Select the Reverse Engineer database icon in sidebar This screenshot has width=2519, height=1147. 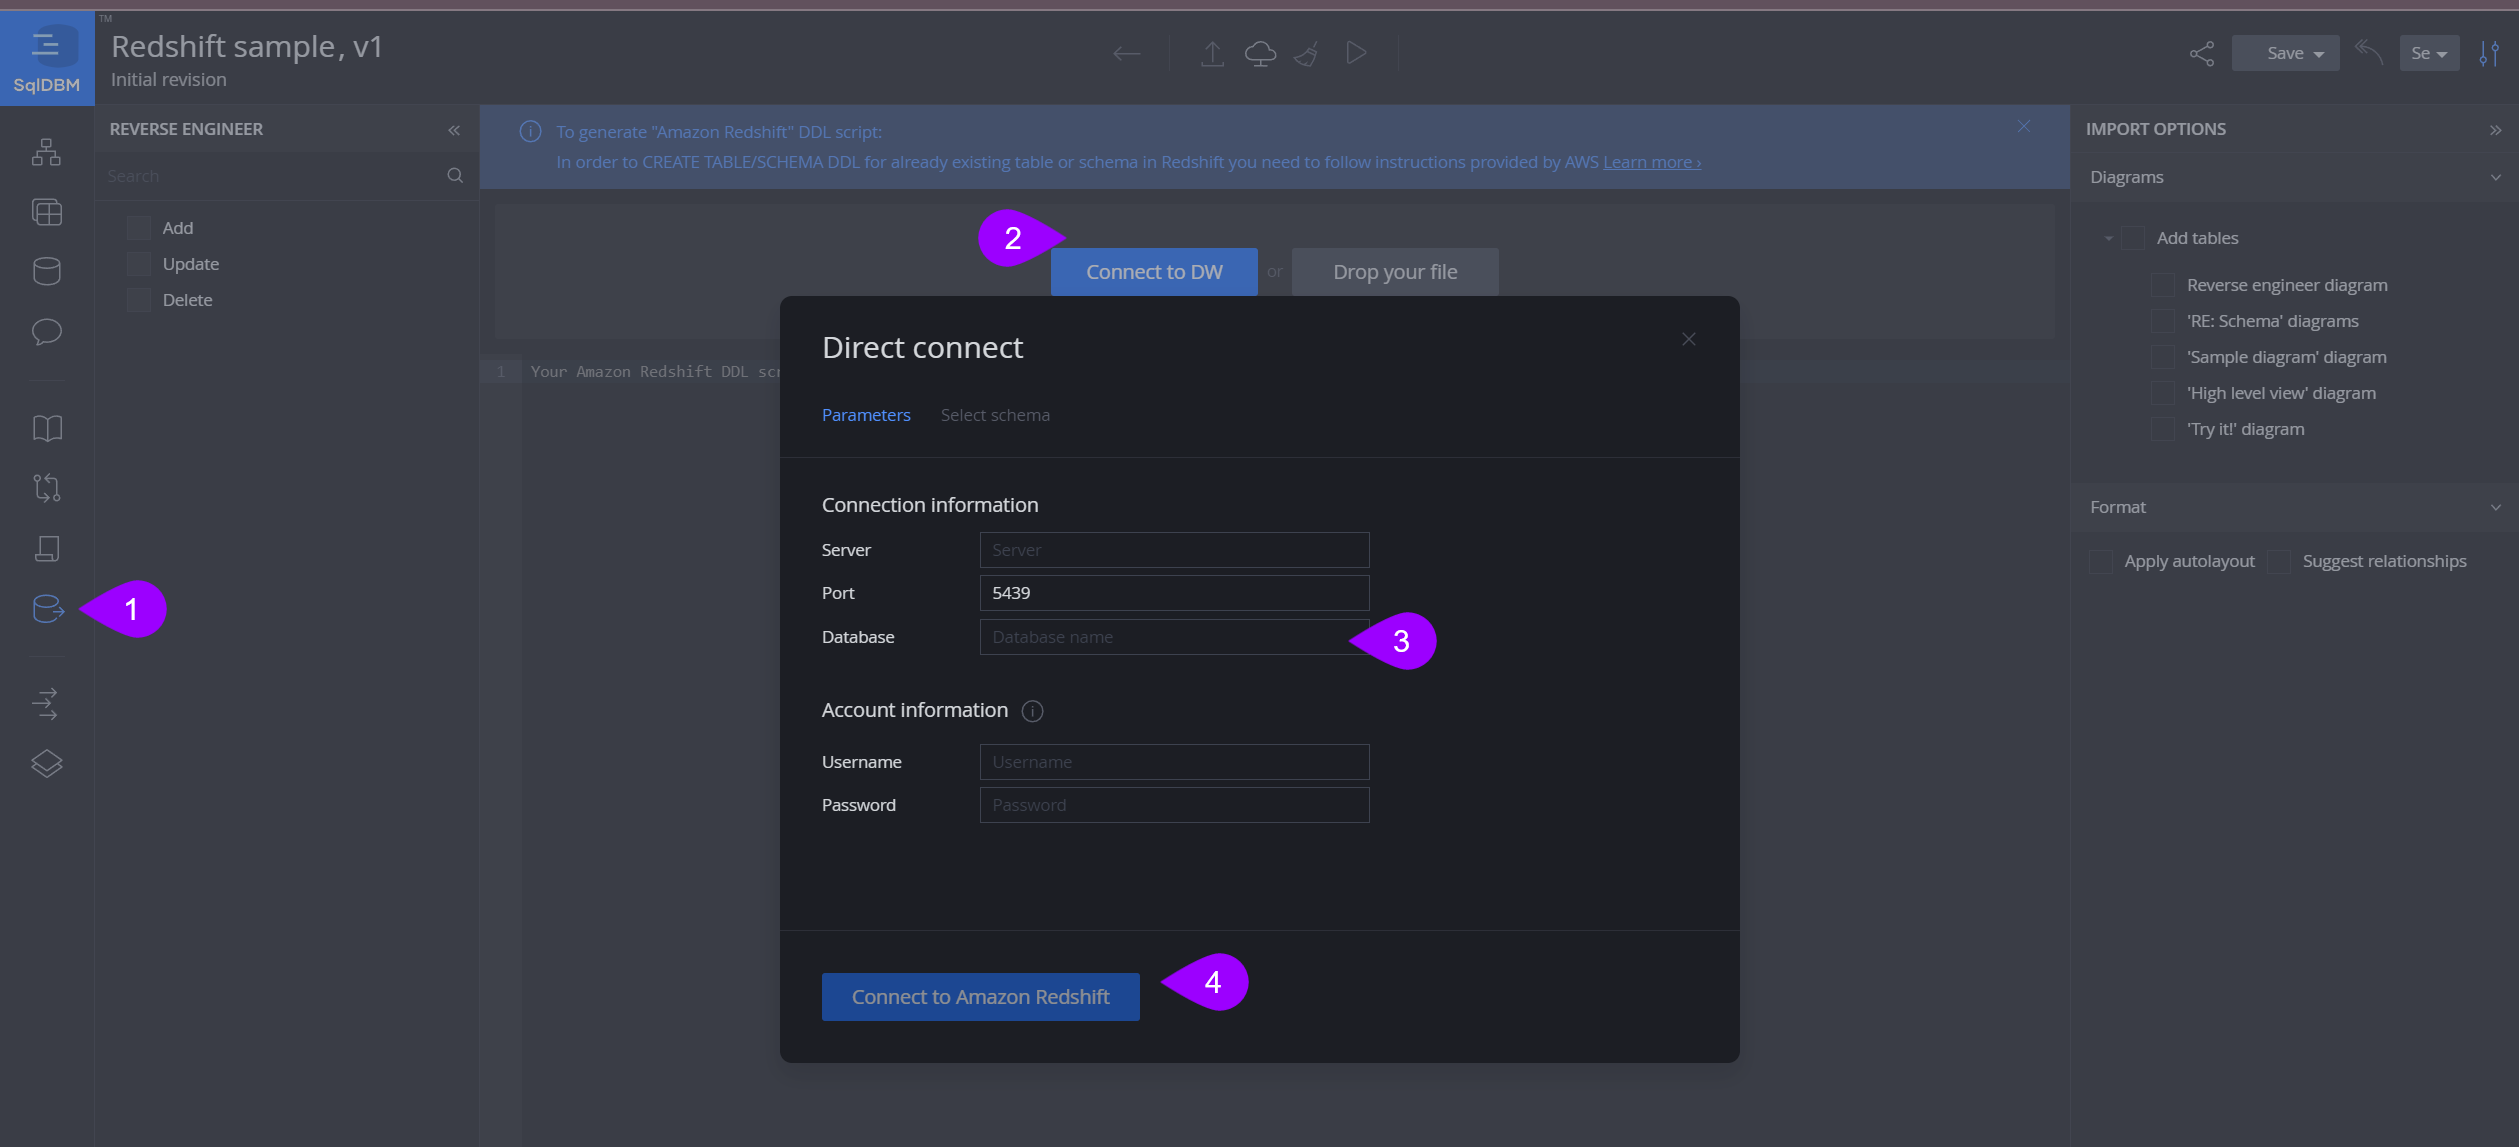tap(46, 608)
